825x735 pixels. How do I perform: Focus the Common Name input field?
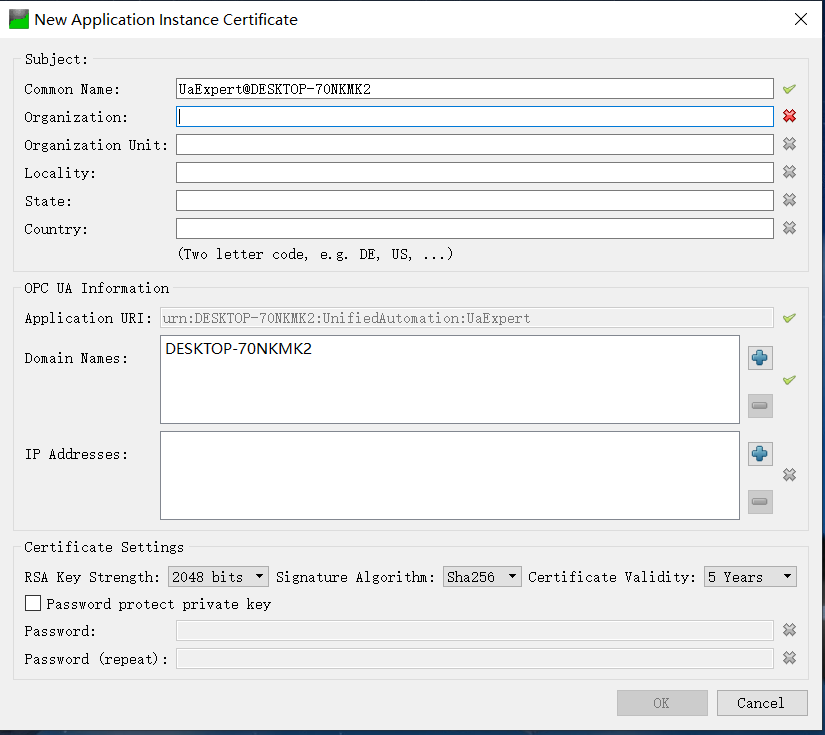click(475, 88)
